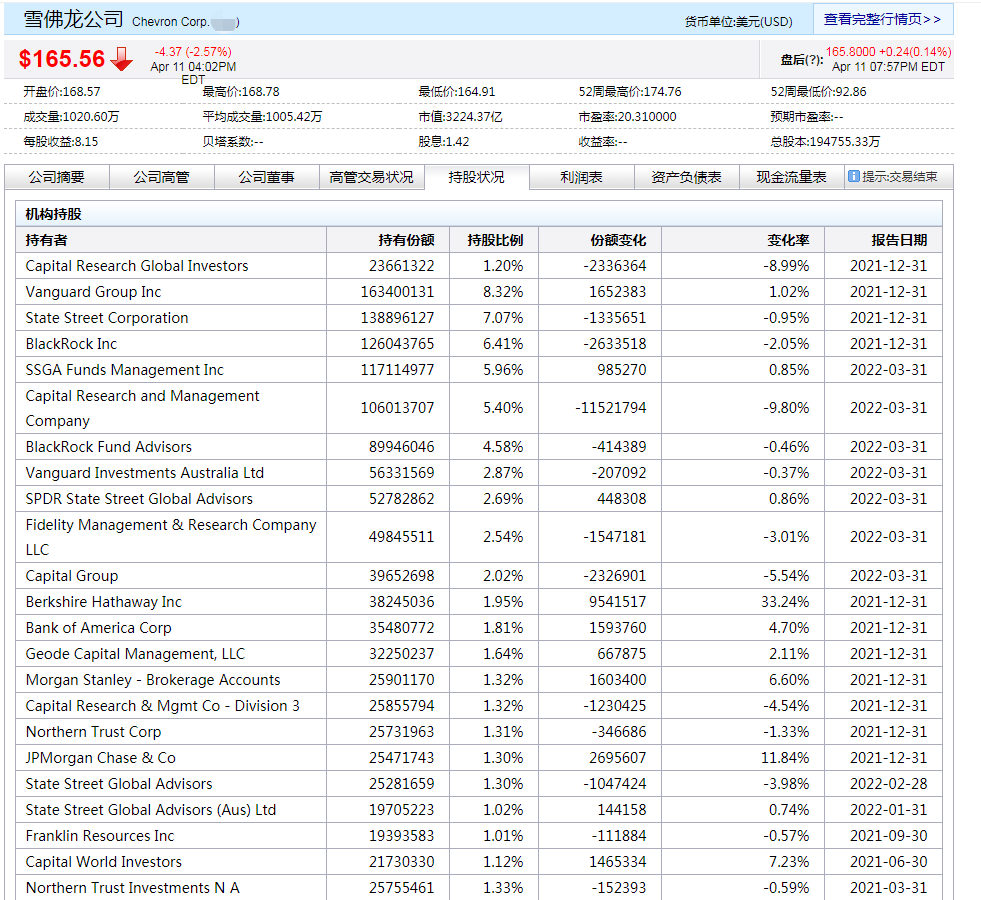Go to the 高管交易状况 tab
This screenshot has width=981, height=900.
(x=372, y=177)
